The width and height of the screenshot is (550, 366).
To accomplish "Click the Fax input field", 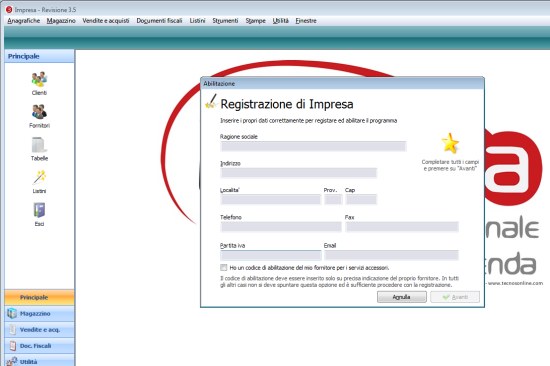I will click(x=402, y=227).
